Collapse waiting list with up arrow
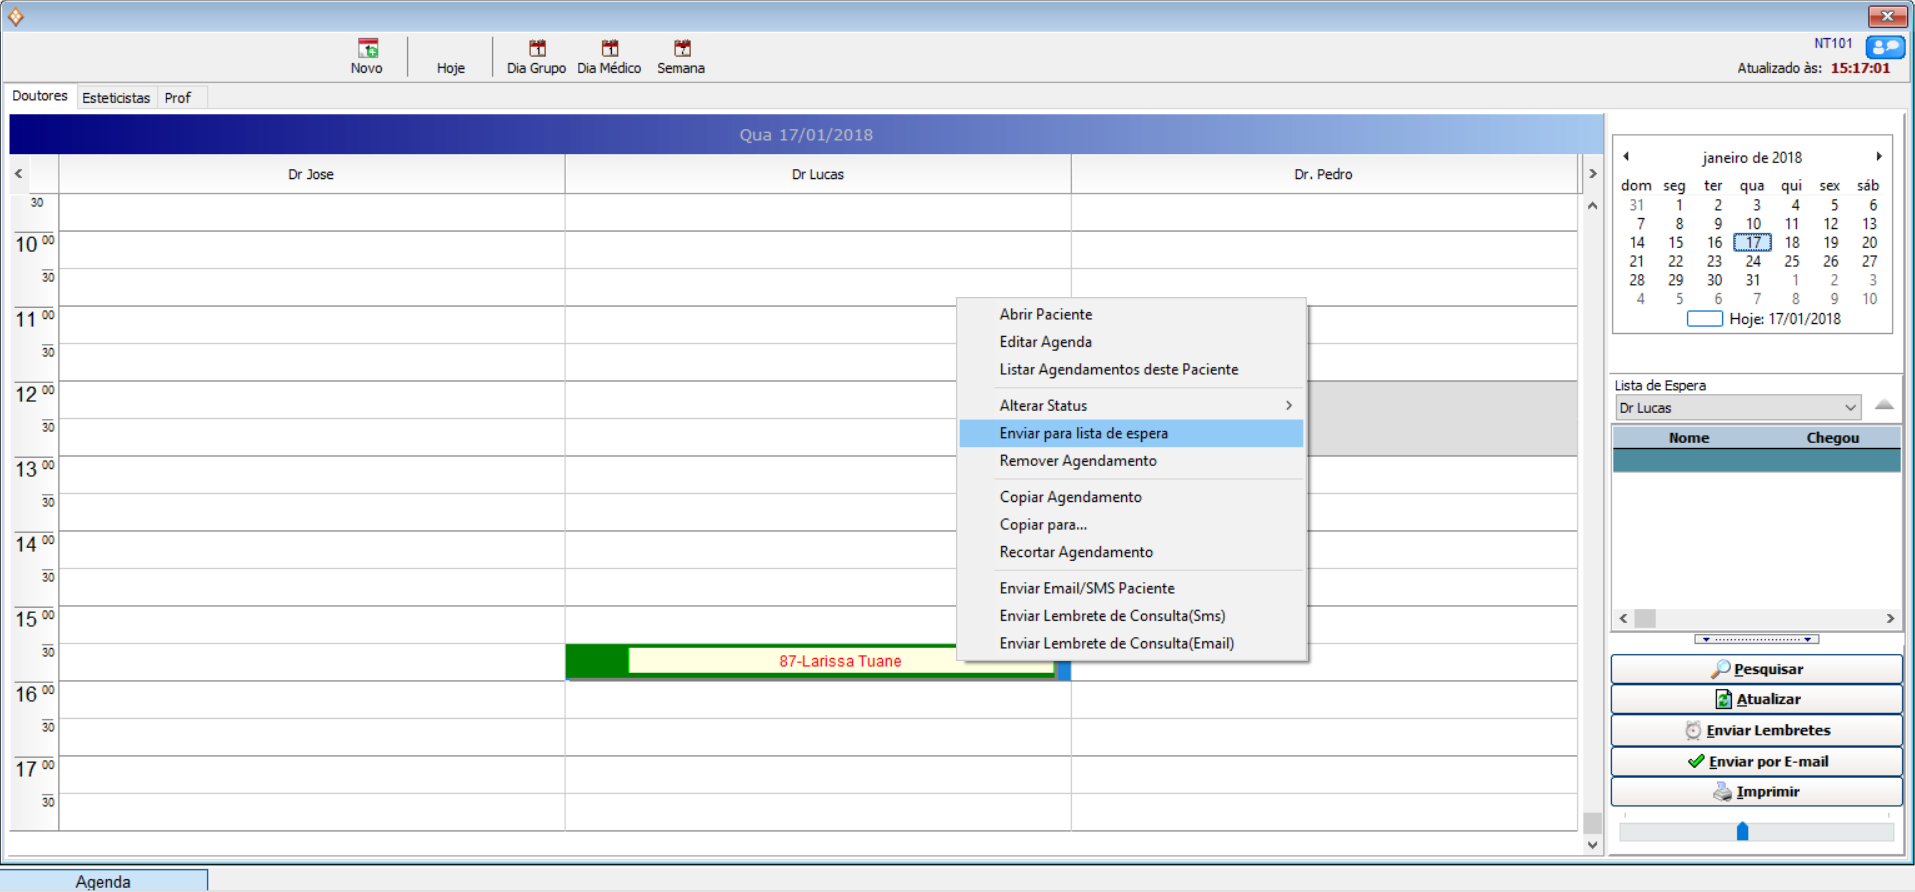This screenshot has height=892, width=1915. (x=1884, y=406)
